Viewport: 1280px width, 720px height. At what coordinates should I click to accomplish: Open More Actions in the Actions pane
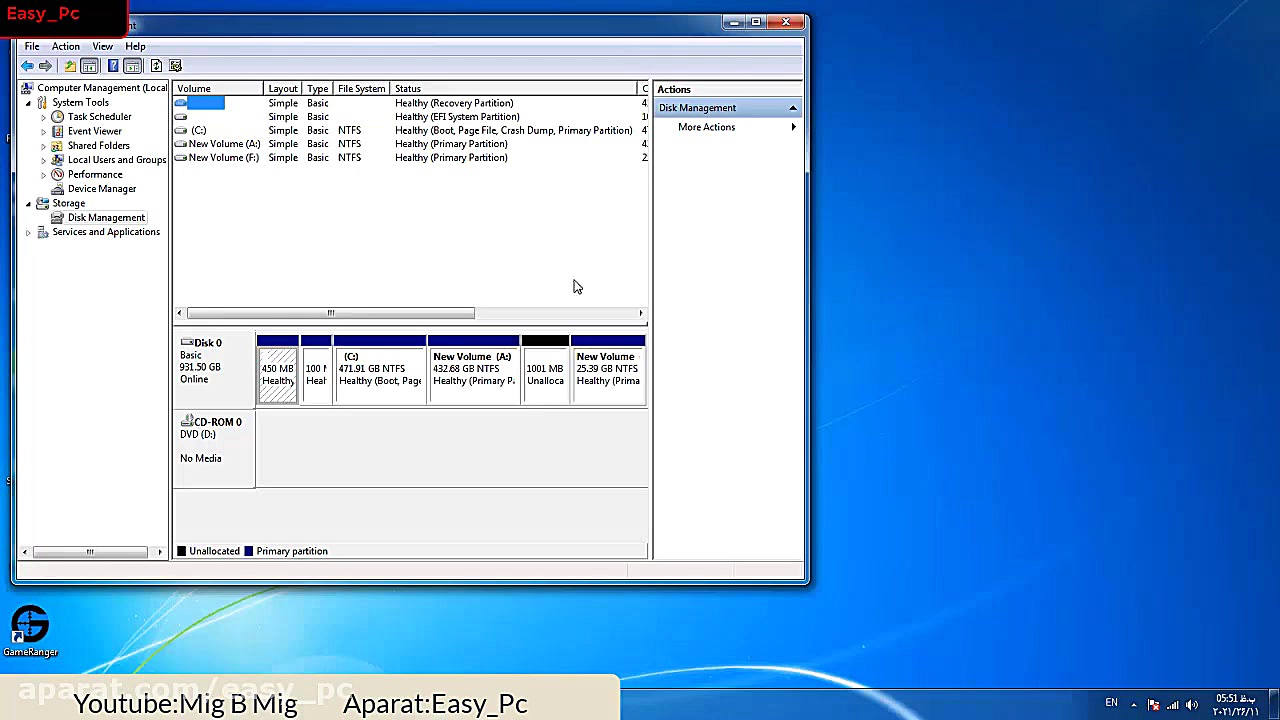[706, 127]
